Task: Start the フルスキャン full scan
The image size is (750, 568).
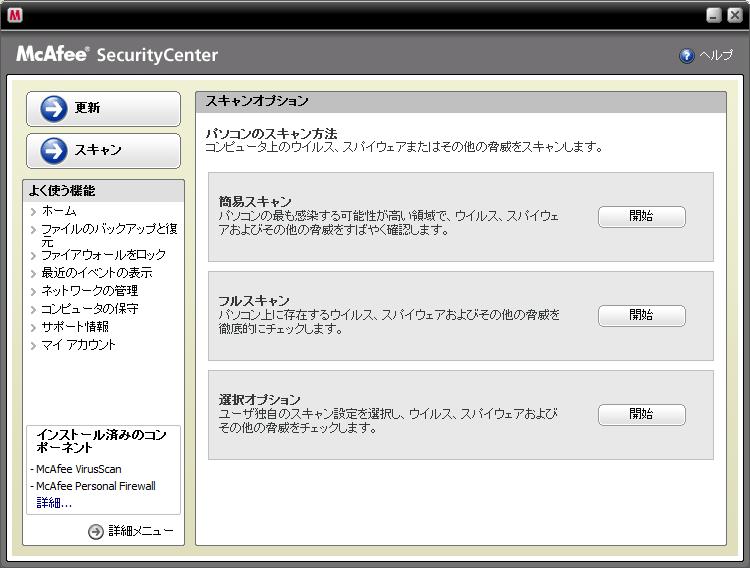Action: pyautogui.click(x=641, y=316)
